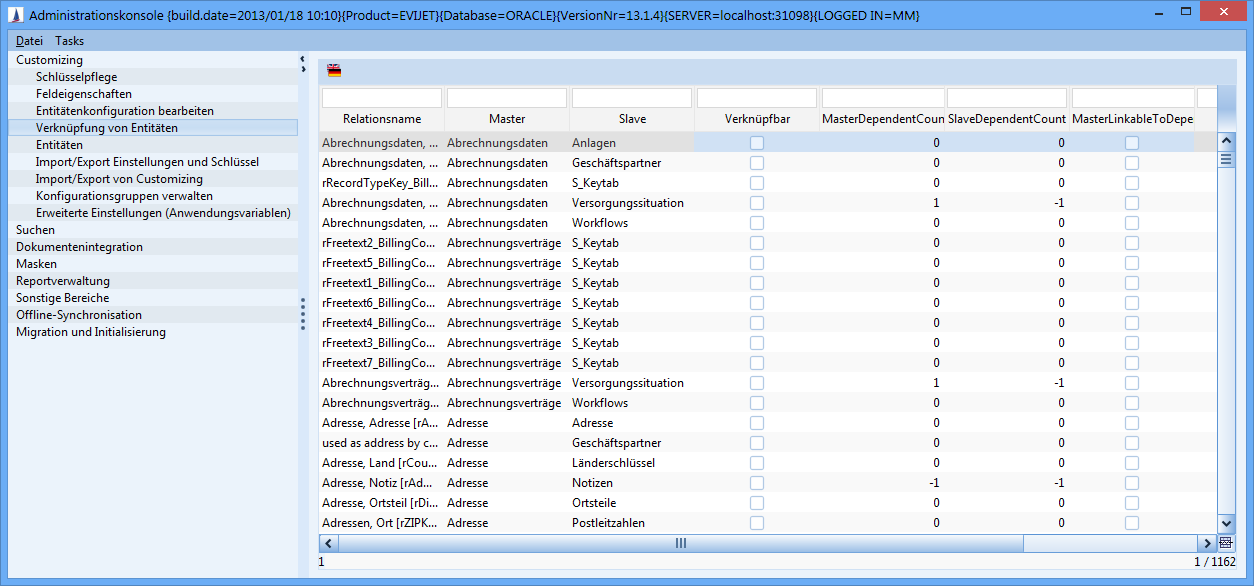Enable MasterLinkableToDepe checkbox in the Postleitzahlen row
The width and height of the screenshot is (1254, 586).
pyautogui.click(x=1131, y=523)
